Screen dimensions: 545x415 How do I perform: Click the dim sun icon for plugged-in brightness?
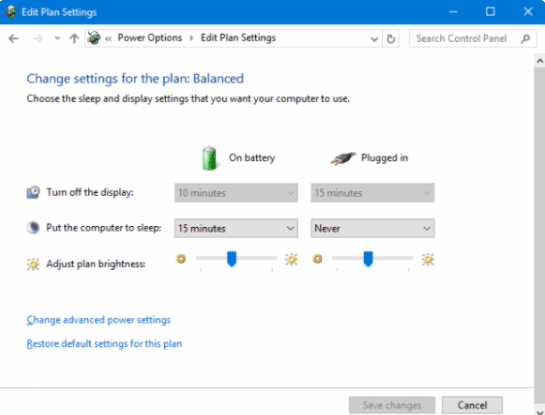(x=317, y=259)
